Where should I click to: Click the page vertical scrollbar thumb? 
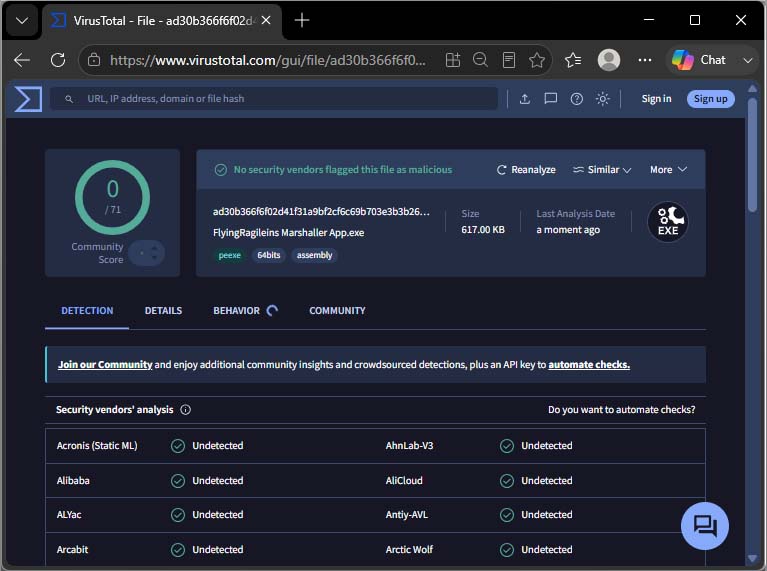click(752, 155)
